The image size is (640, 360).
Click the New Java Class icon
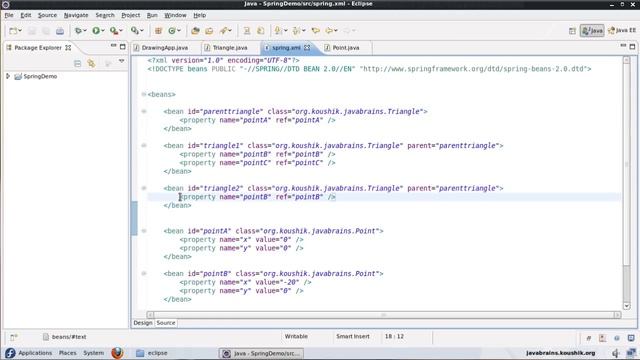click(172, 31)
